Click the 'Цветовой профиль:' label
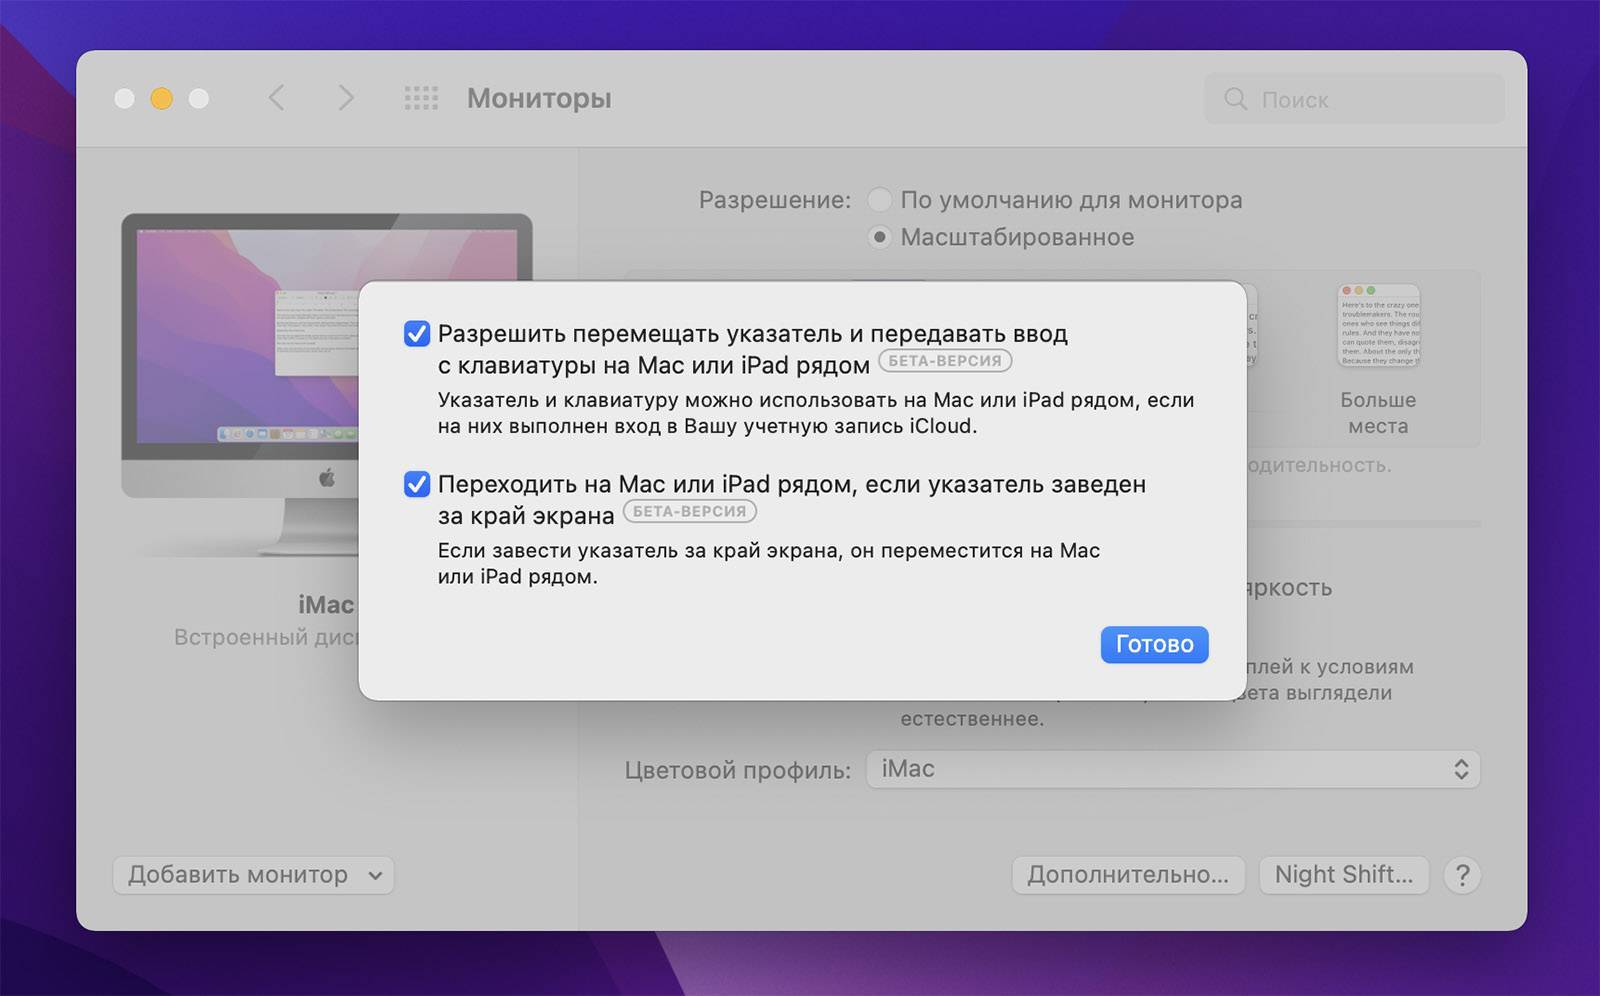The width and height of the screenshot is (1600, 996). pyautogui.click(x=738, y=770)
